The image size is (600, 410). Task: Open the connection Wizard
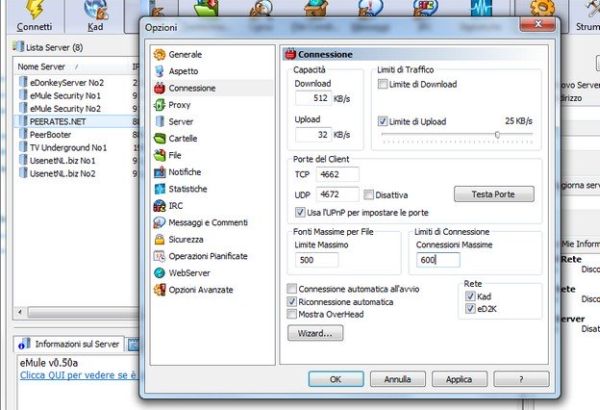[315, 333]
